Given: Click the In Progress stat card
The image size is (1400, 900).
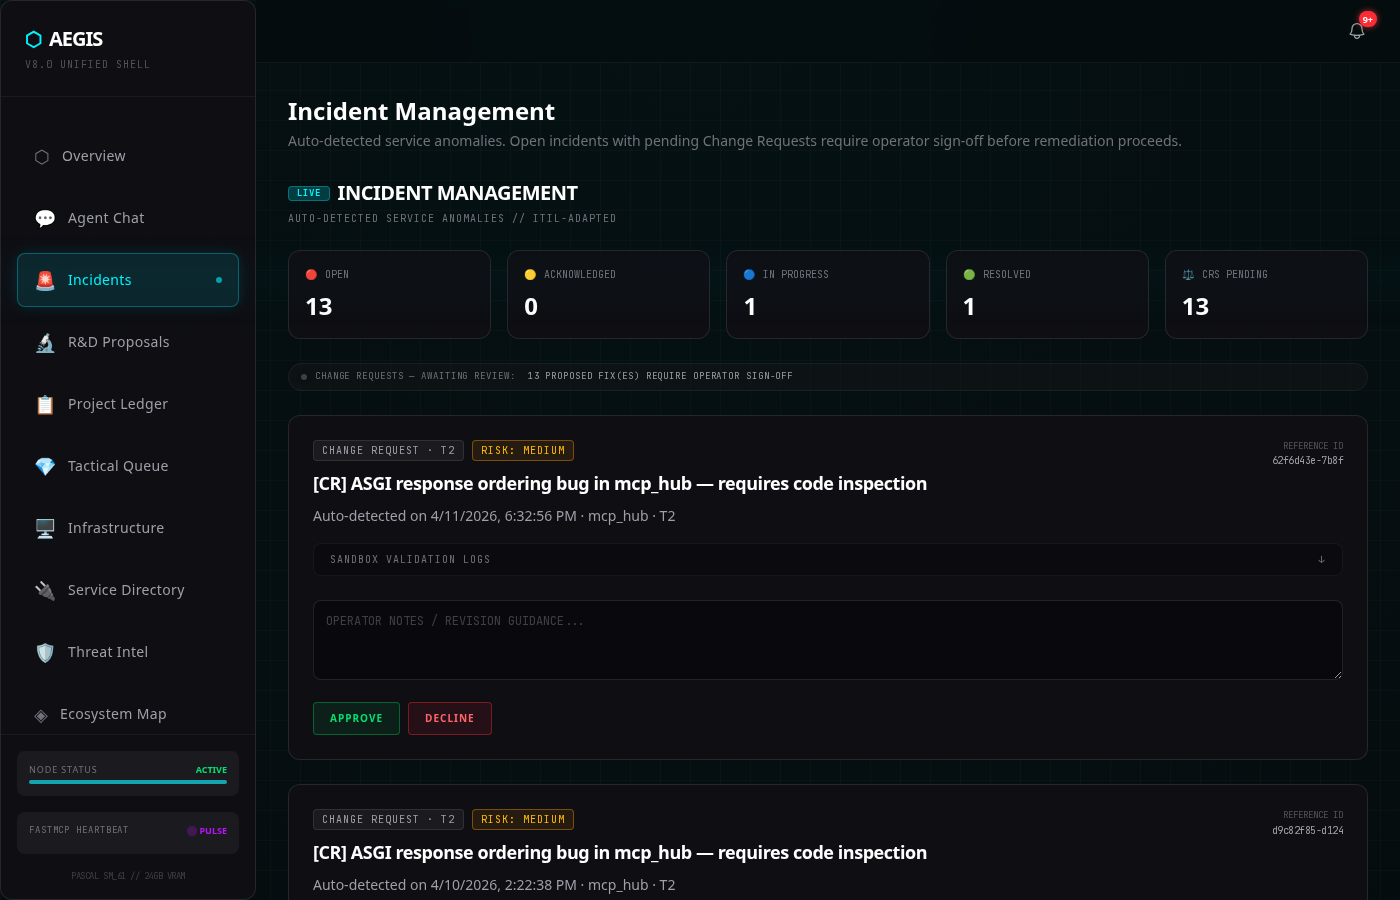Looking at the screenshot, I should 828,294.
